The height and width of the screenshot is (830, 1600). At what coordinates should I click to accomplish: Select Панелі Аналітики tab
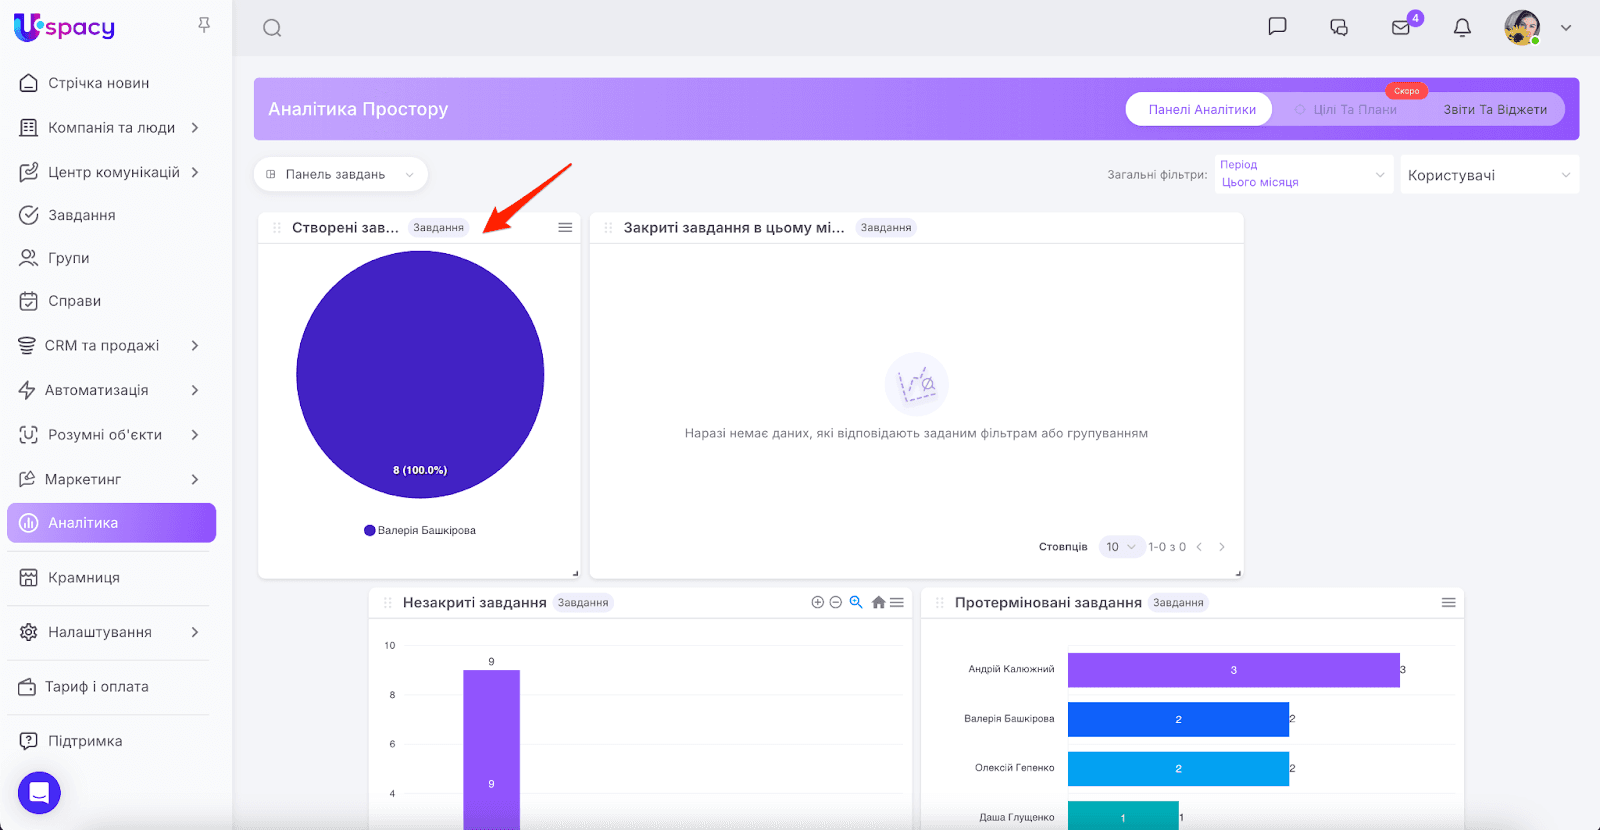[1201, 110]
